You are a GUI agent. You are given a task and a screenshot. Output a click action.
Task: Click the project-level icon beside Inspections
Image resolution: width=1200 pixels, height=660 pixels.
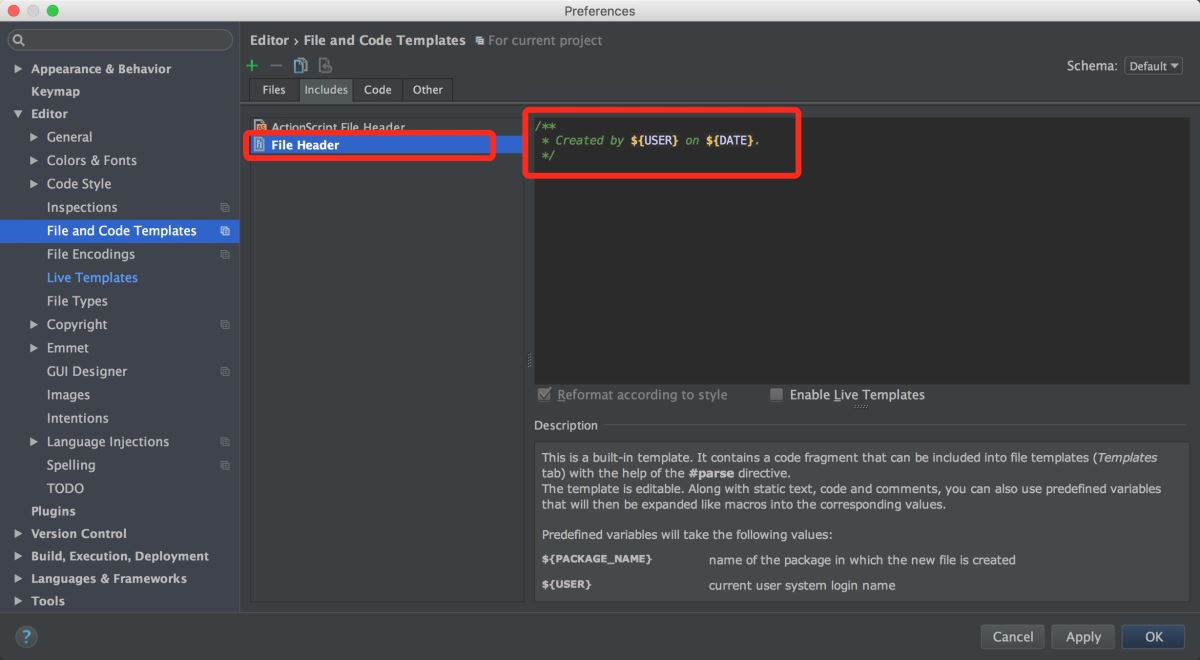point(225,208)
